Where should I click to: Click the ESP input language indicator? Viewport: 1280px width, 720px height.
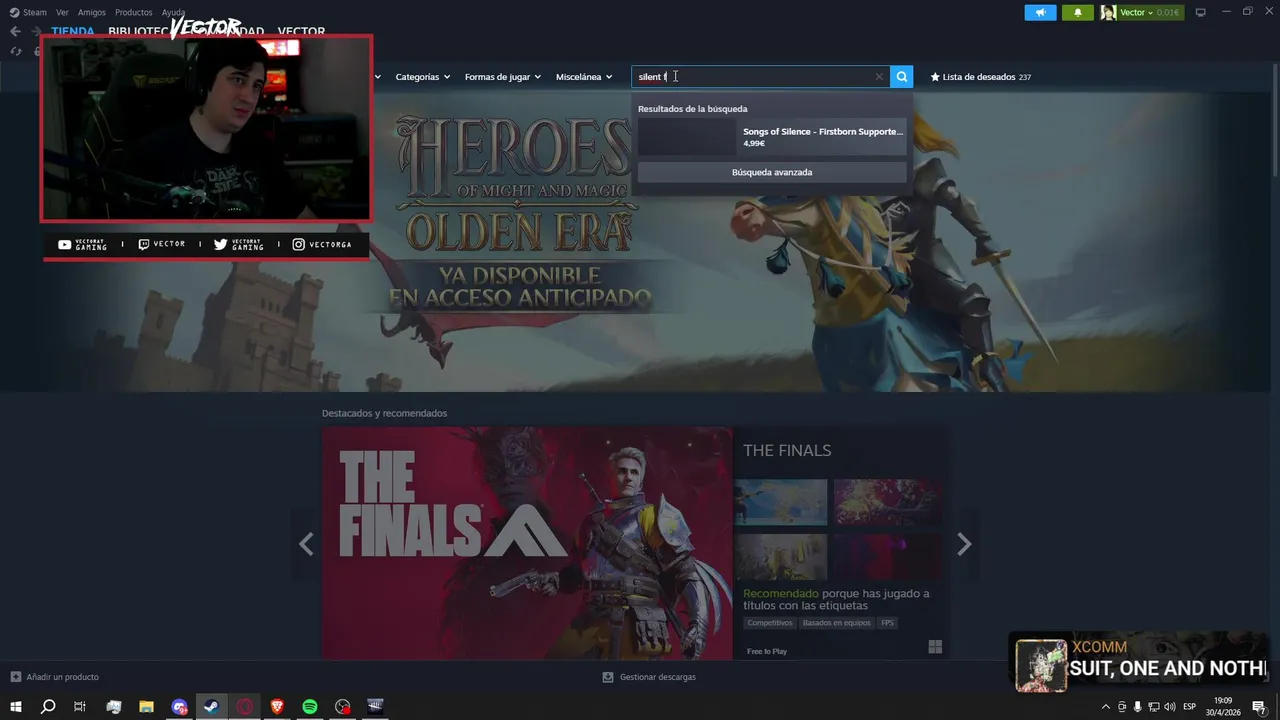point(1190,707)
